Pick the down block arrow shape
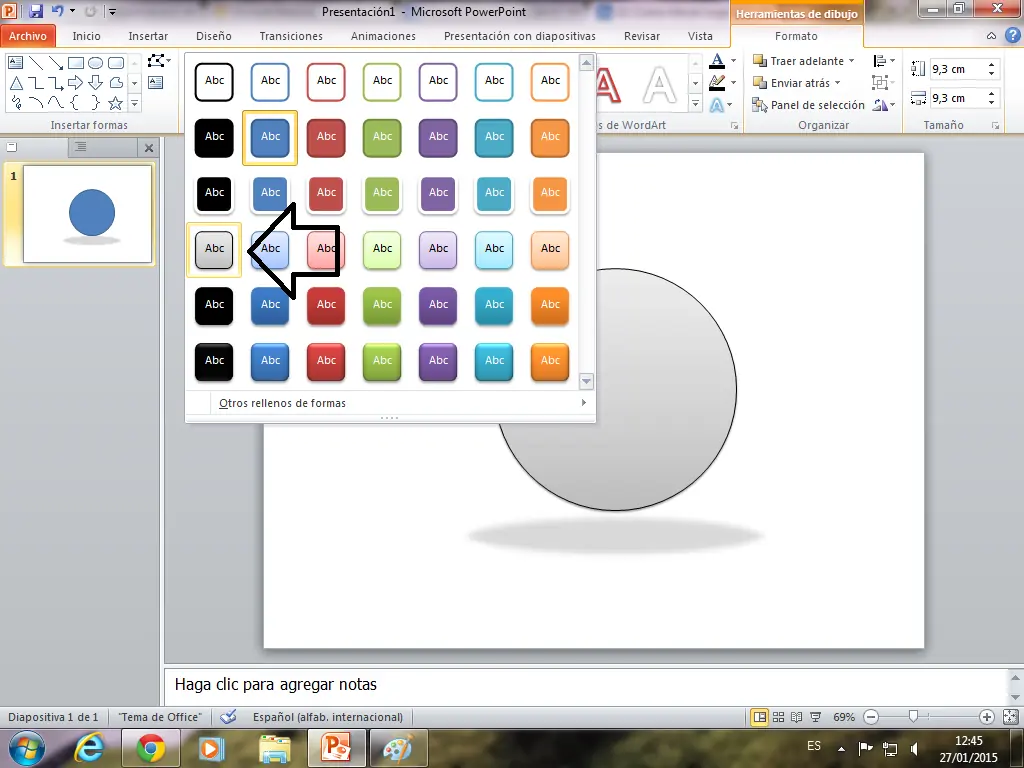Screen dimensions: 1024x768 95,83
